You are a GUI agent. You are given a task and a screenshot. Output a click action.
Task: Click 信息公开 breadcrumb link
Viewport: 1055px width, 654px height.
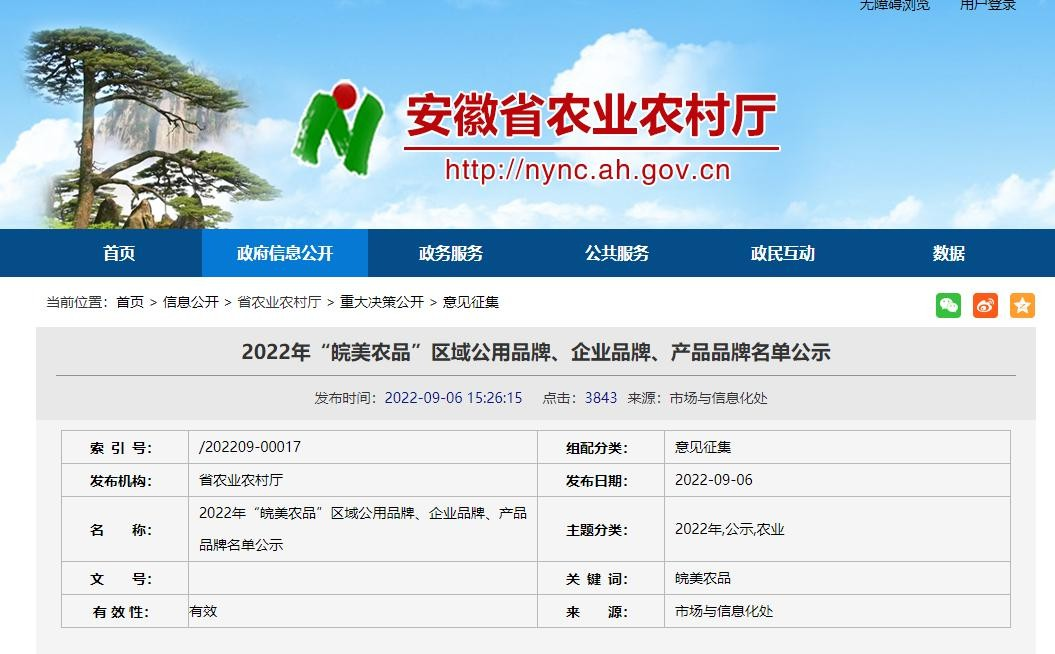click(191, 302)
